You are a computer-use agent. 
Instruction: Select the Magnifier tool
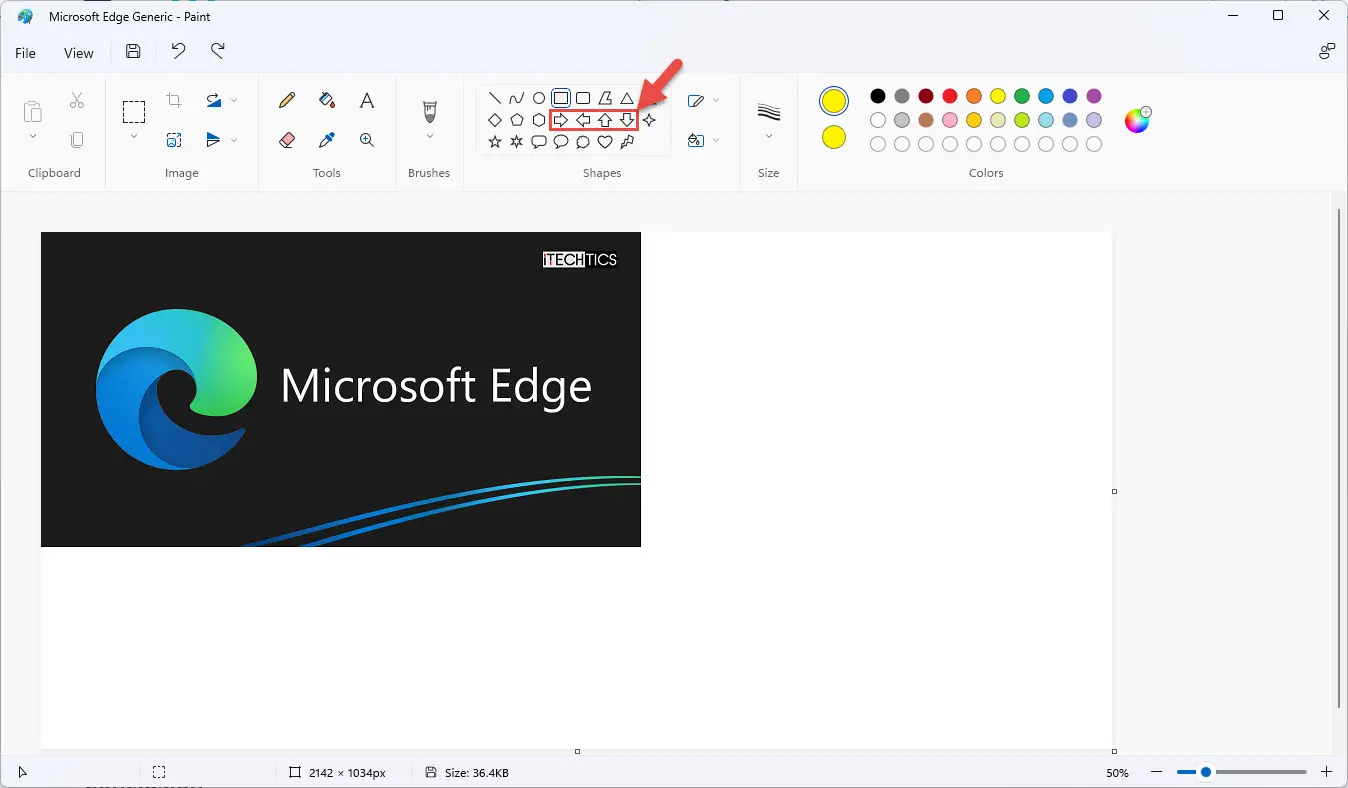(x=367, y=140)
